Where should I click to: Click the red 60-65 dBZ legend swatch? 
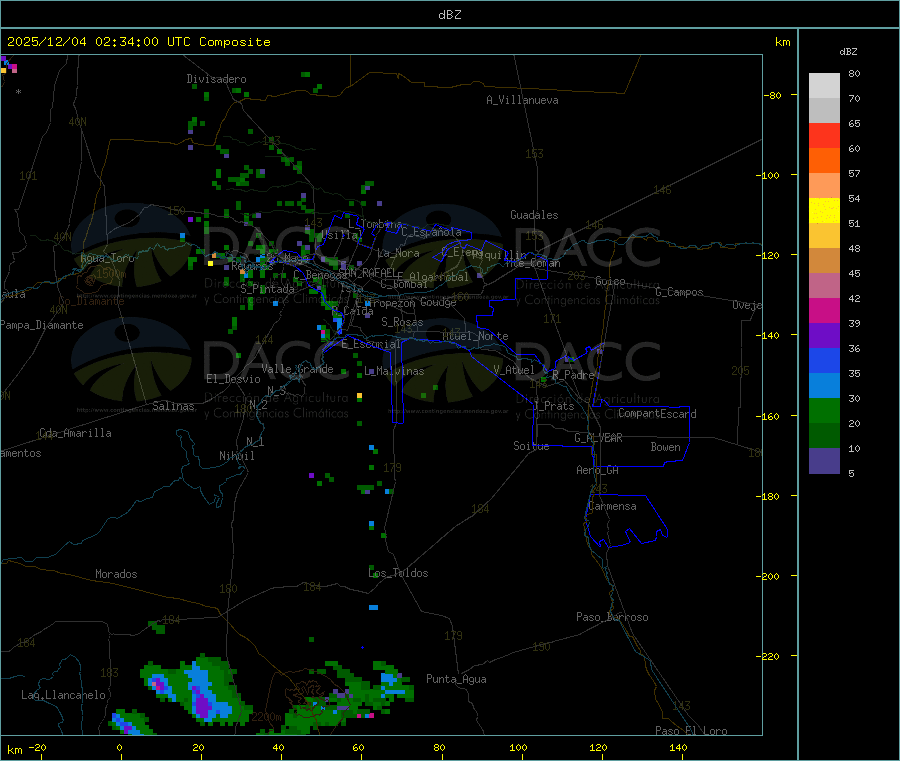(824, 135)
